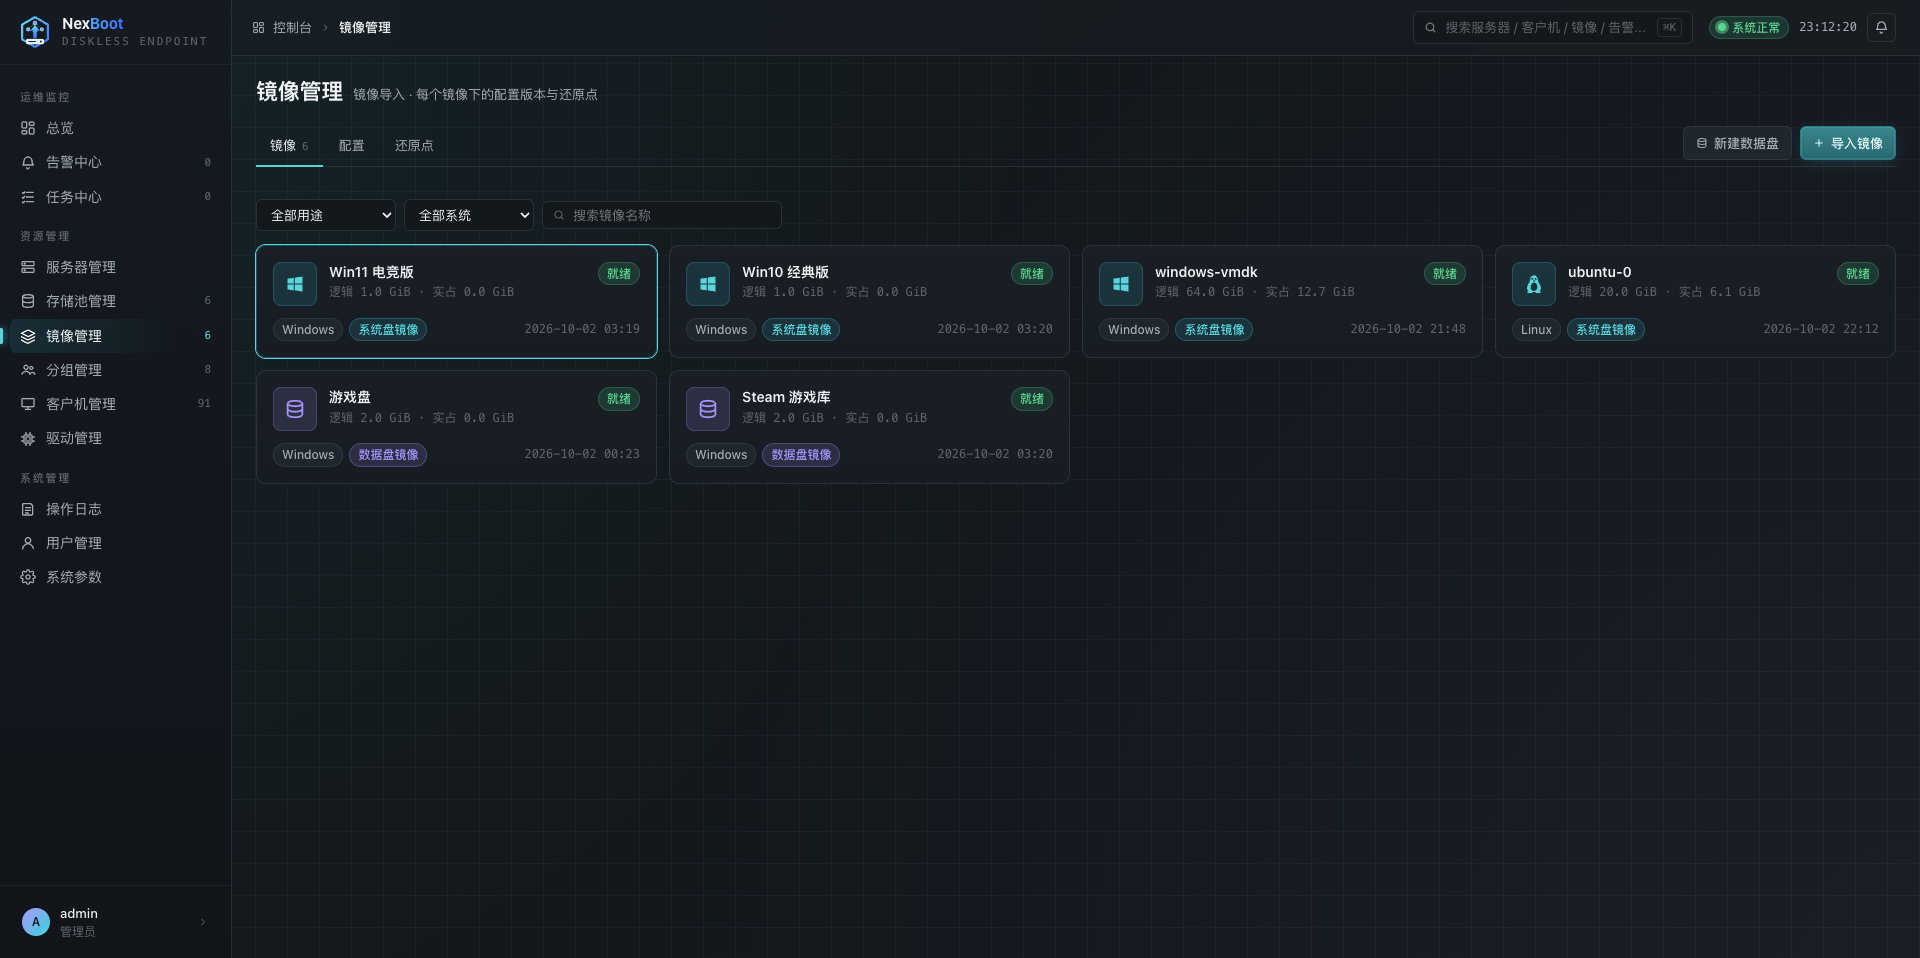This screenshot has width=1920, height=958.
Task: Open the Win10 经典版 image card title
Action: tap(785, 272)
